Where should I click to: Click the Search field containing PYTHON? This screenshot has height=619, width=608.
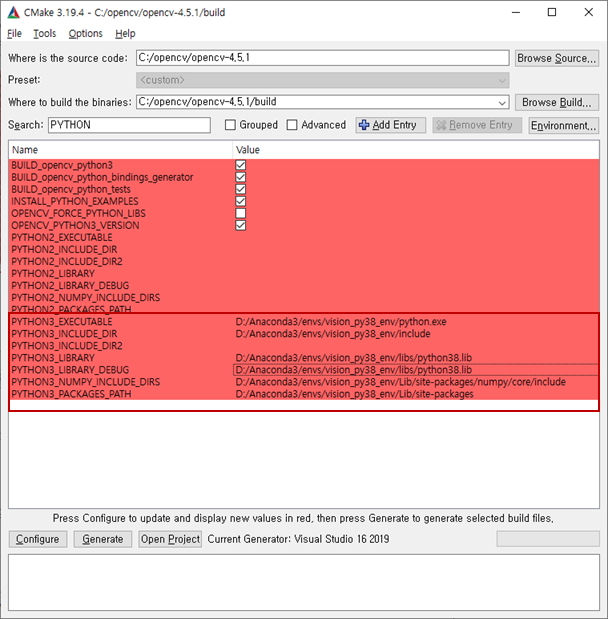[129, 125]
